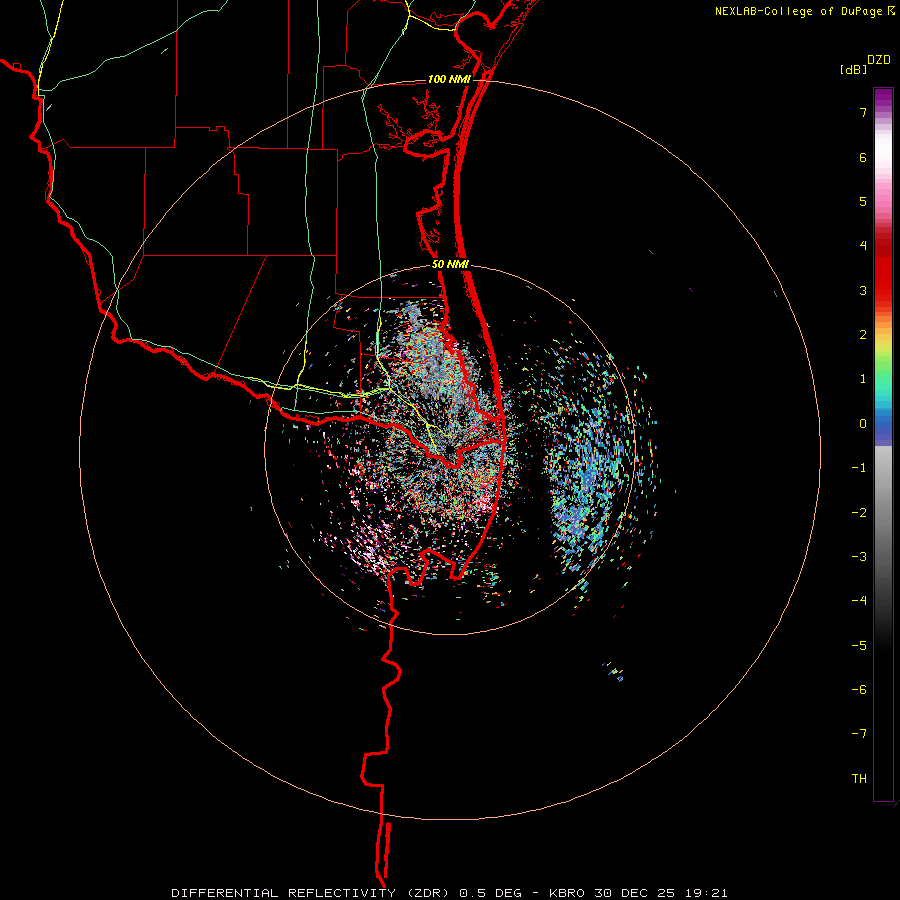Click the DZD product label
Viewport: 900px width, 900px height.
tap(879, 60)
